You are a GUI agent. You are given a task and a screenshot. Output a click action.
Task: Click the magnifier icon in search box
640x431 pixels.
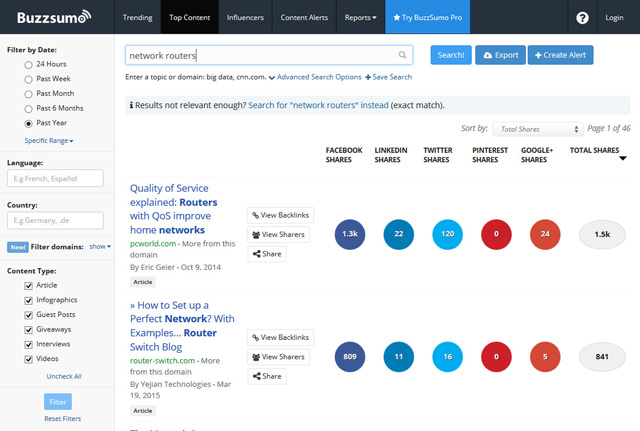[x=402, y=55]
